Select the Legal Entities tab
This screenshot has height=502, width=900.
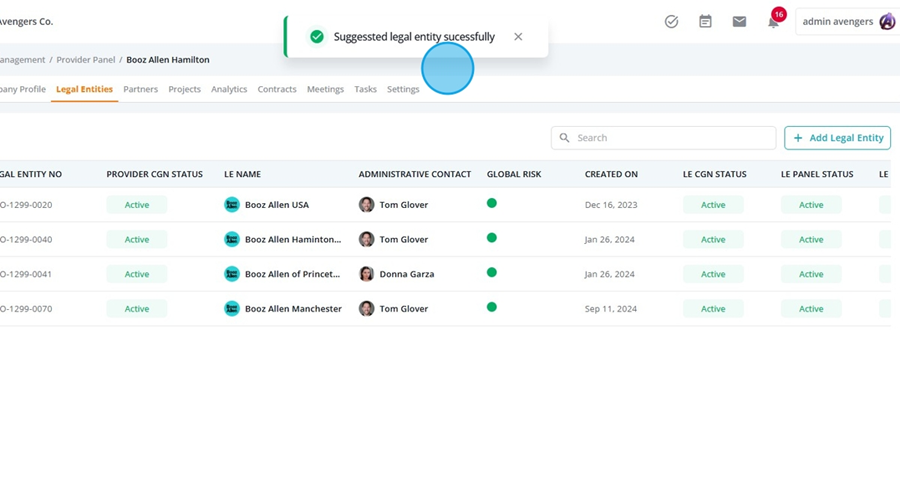point(84,89)
